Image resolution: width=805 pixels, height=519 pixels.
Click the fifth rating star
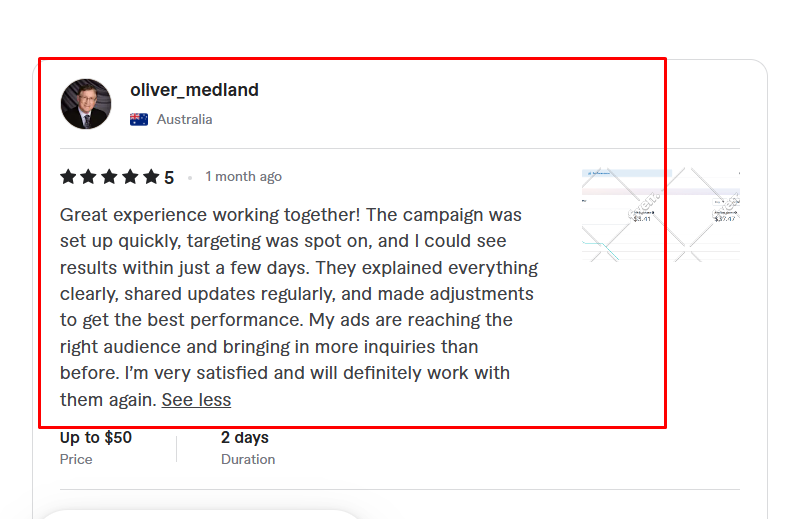[x=151, y=177]
